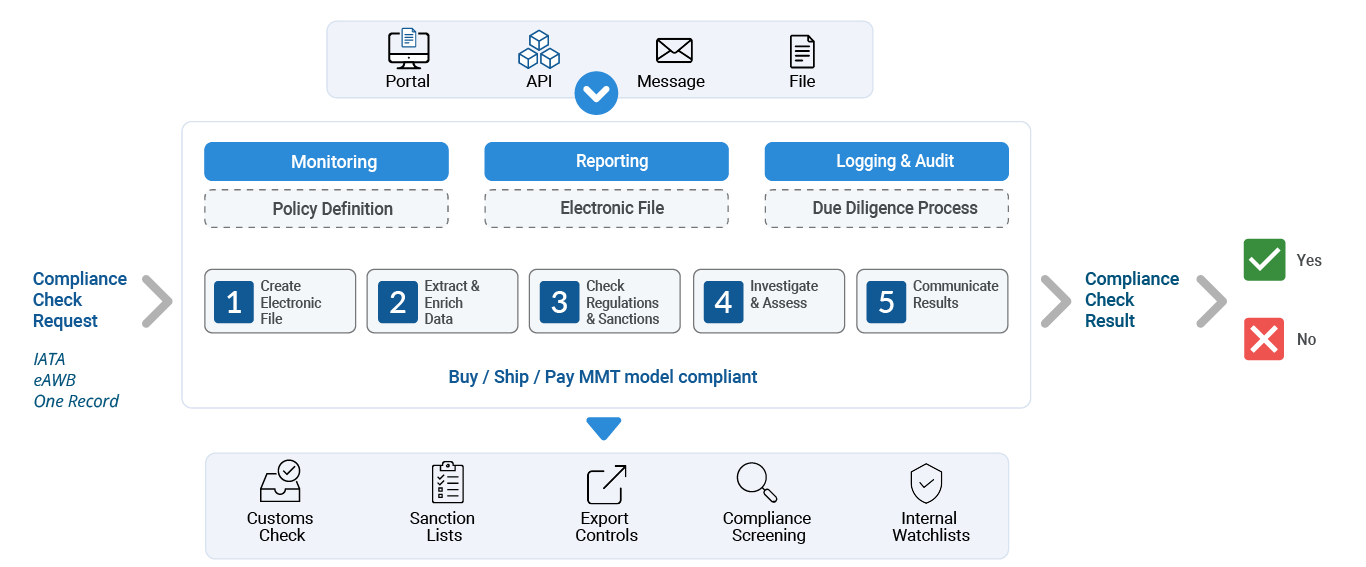
Task: Click the One Record text
Action: (x=76, y=401)
